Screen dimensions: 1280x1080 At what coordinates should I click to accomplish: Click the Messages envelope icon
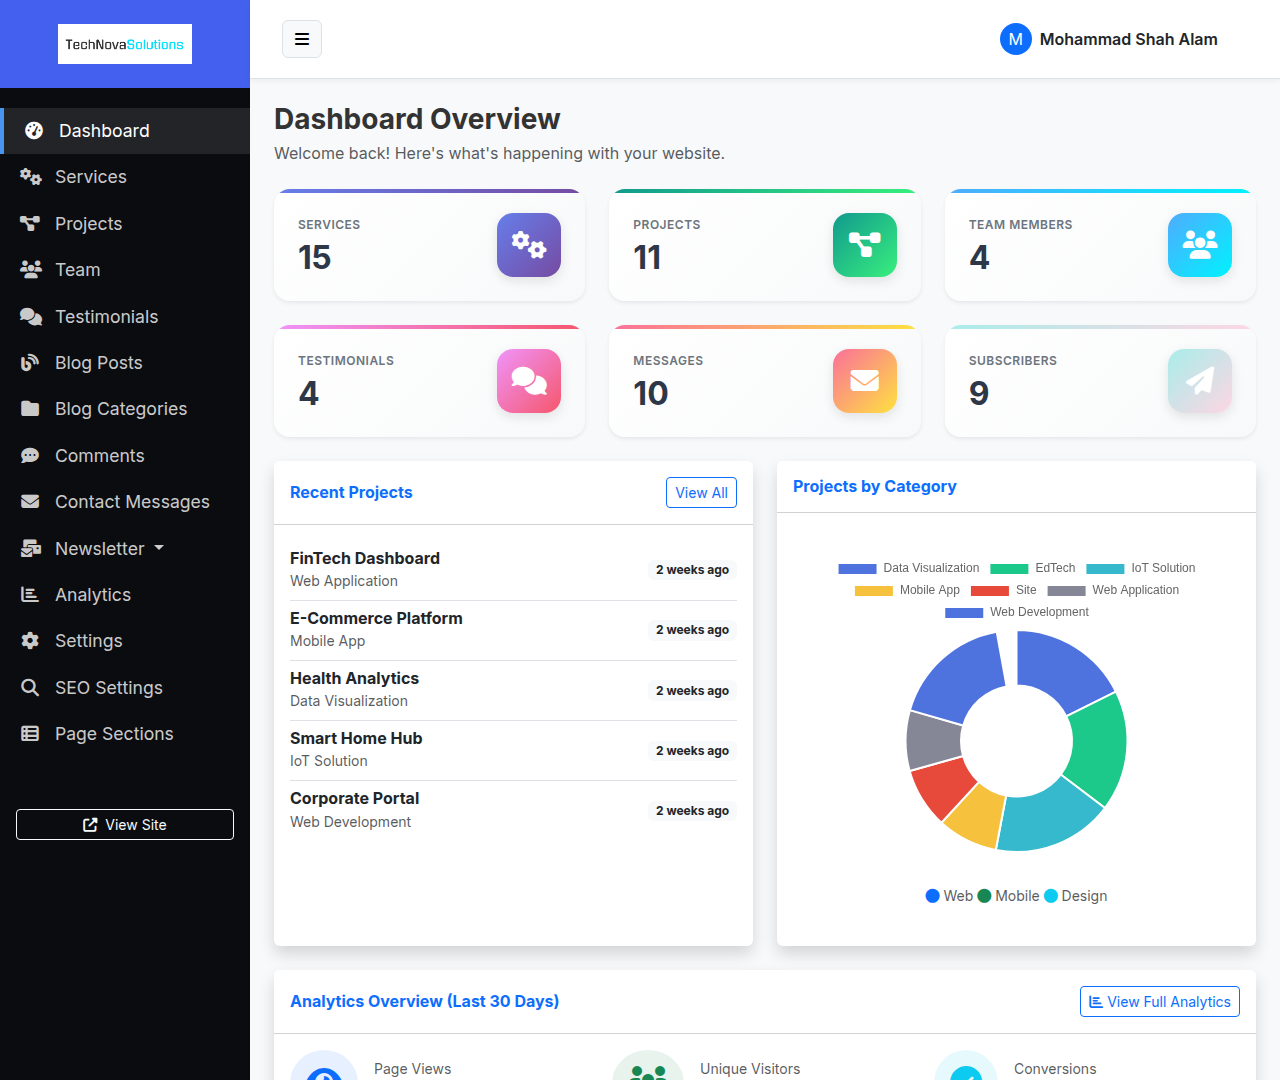pyautogui.click(x=864, y=381)
